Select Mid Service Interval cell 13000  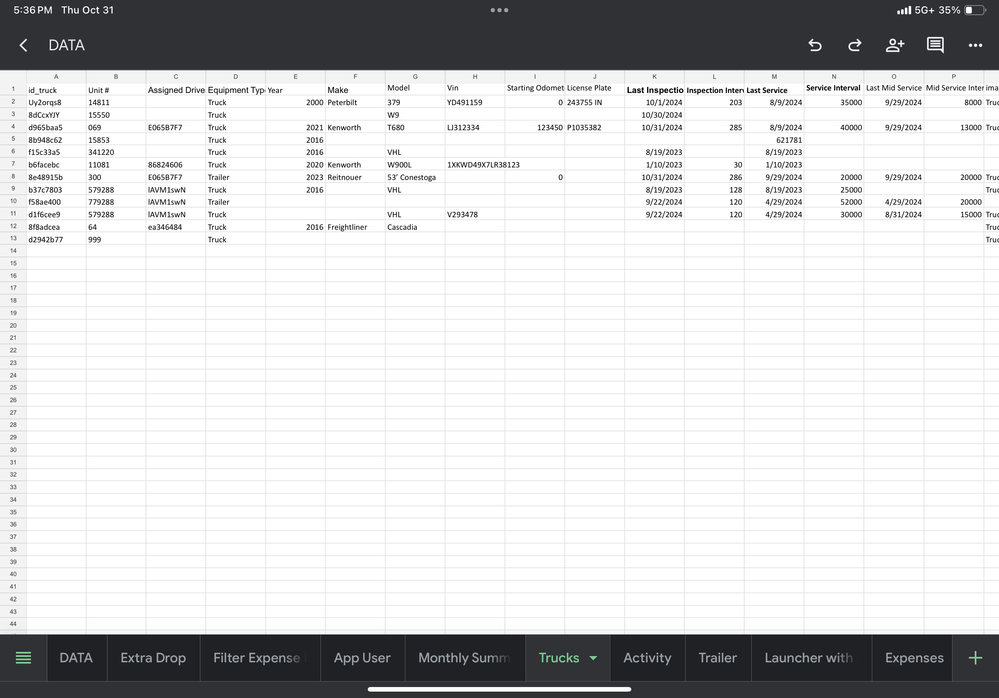[954, 127]
